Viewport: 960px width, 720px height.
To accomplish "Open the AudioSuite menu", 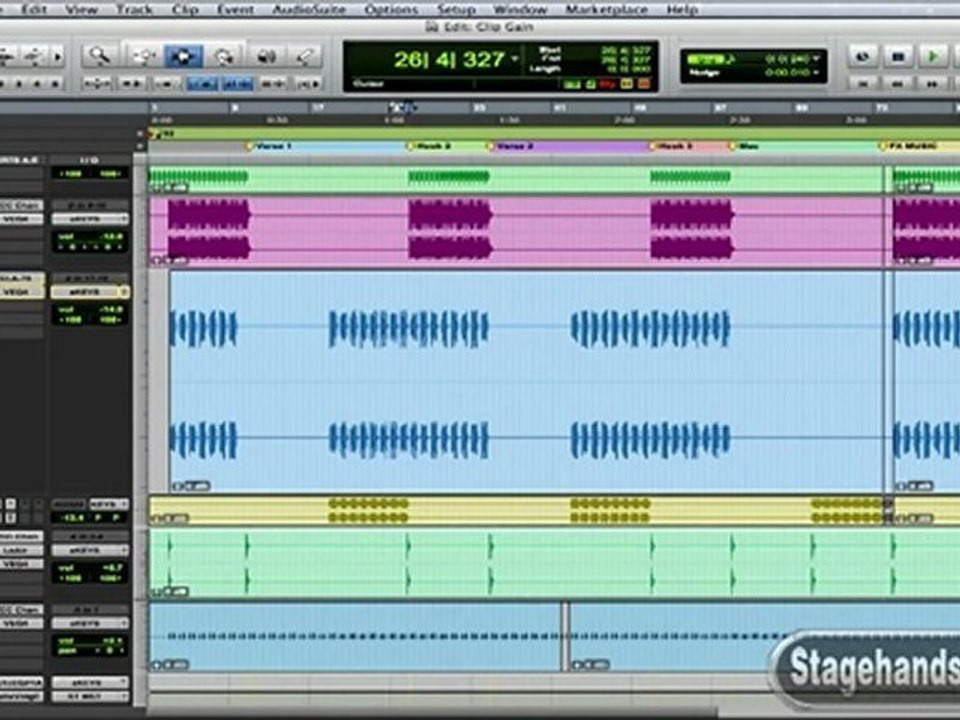I will coord(309,9).
